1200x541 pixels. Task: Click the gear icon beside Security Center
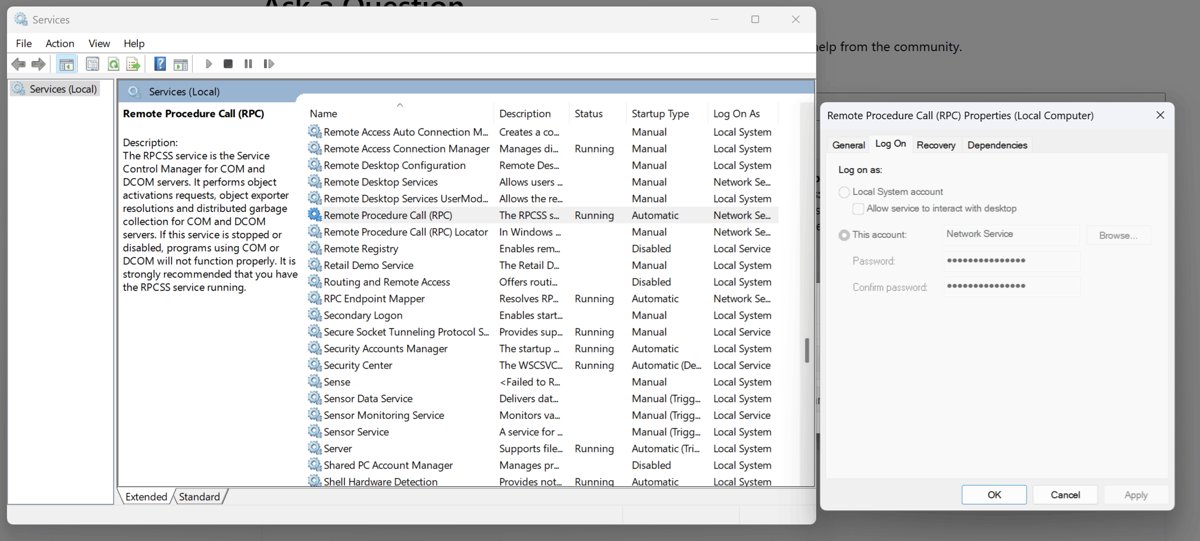[315, 365]
